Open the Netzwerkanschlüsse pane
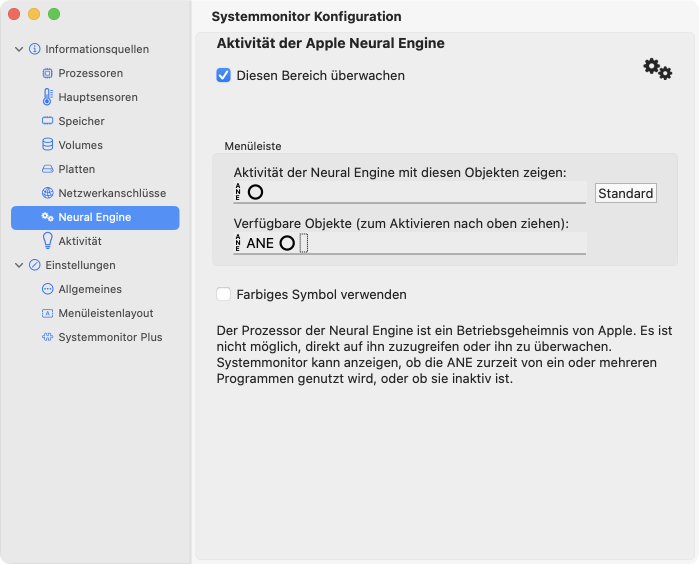 point(95,193)
